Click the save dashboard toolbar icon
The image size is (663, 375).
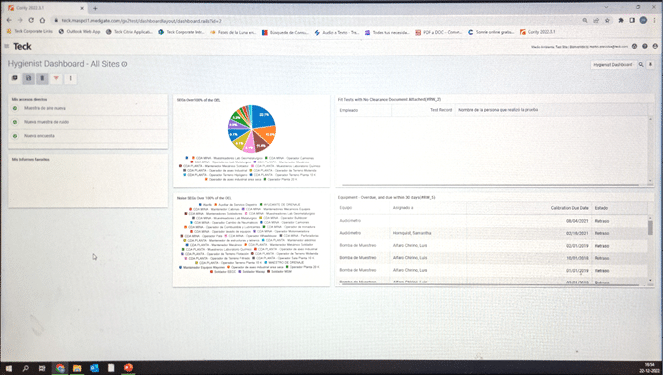pyautogui.click(x=29, y=78)
